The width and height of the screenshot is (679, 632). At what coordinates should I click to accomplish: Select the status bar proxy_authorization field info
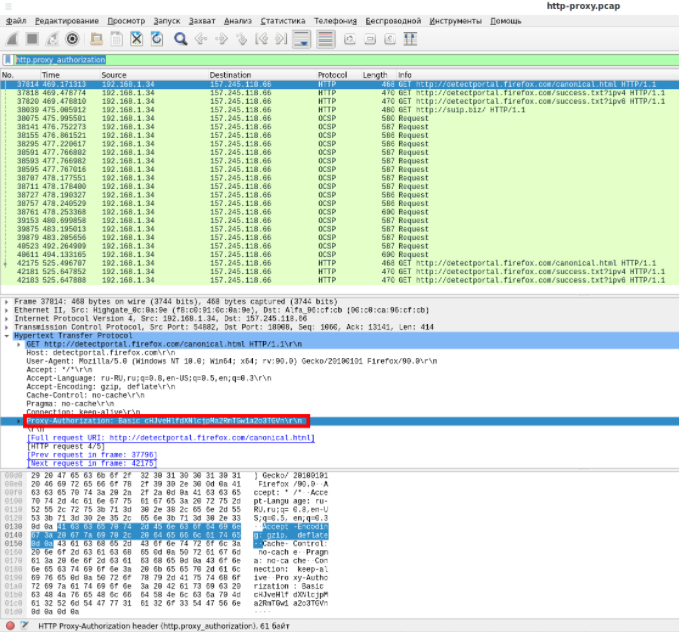tap(164, 626)
